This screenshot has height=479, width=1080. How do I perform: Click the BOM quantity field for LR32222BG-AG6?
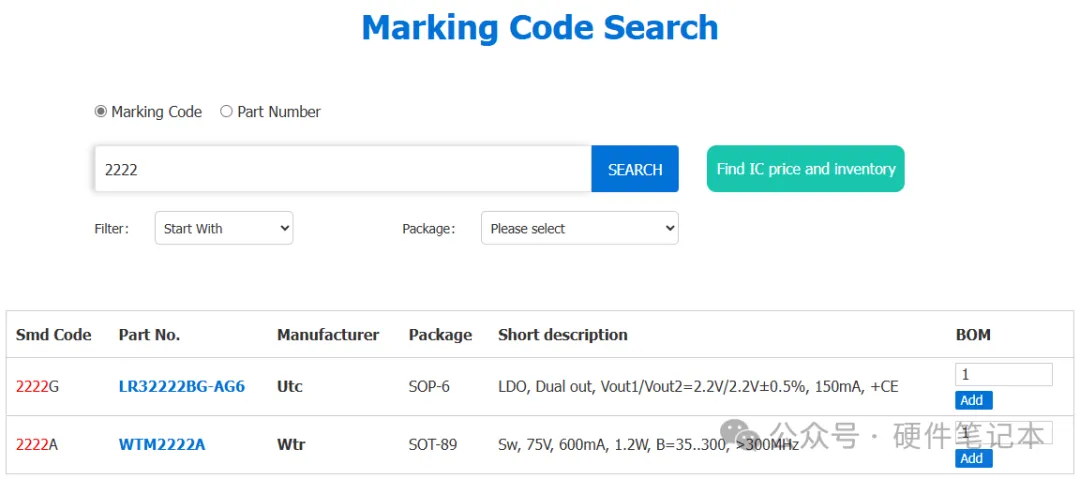pos(1004,374)
